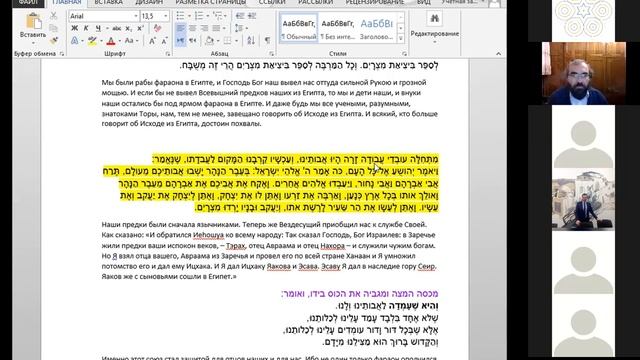
Task: Clear all formatting eraser icon
Action: tap(157, 28)
